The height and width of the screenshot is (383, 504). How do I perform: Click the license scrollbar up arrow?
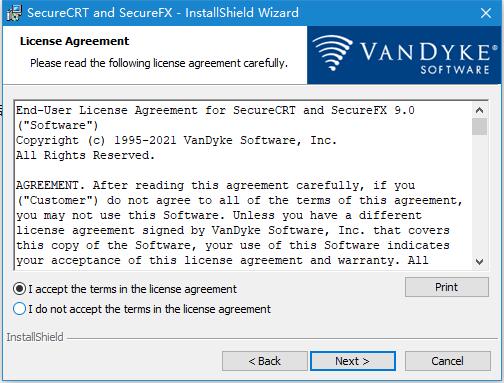479,110
